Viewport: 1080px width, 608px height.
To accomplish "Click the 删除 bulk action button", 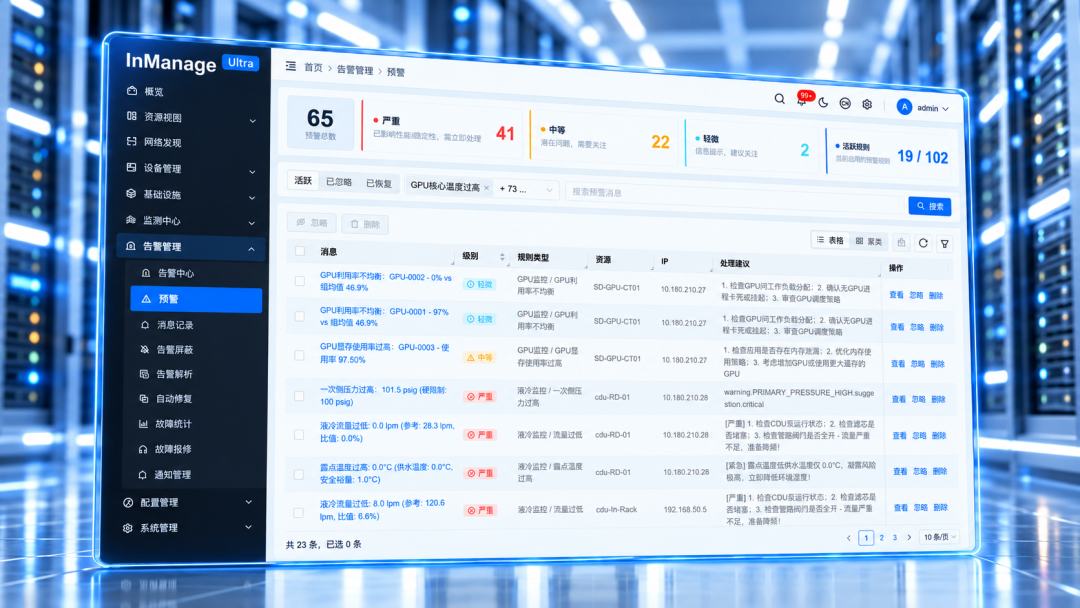I will pos(365,224).
